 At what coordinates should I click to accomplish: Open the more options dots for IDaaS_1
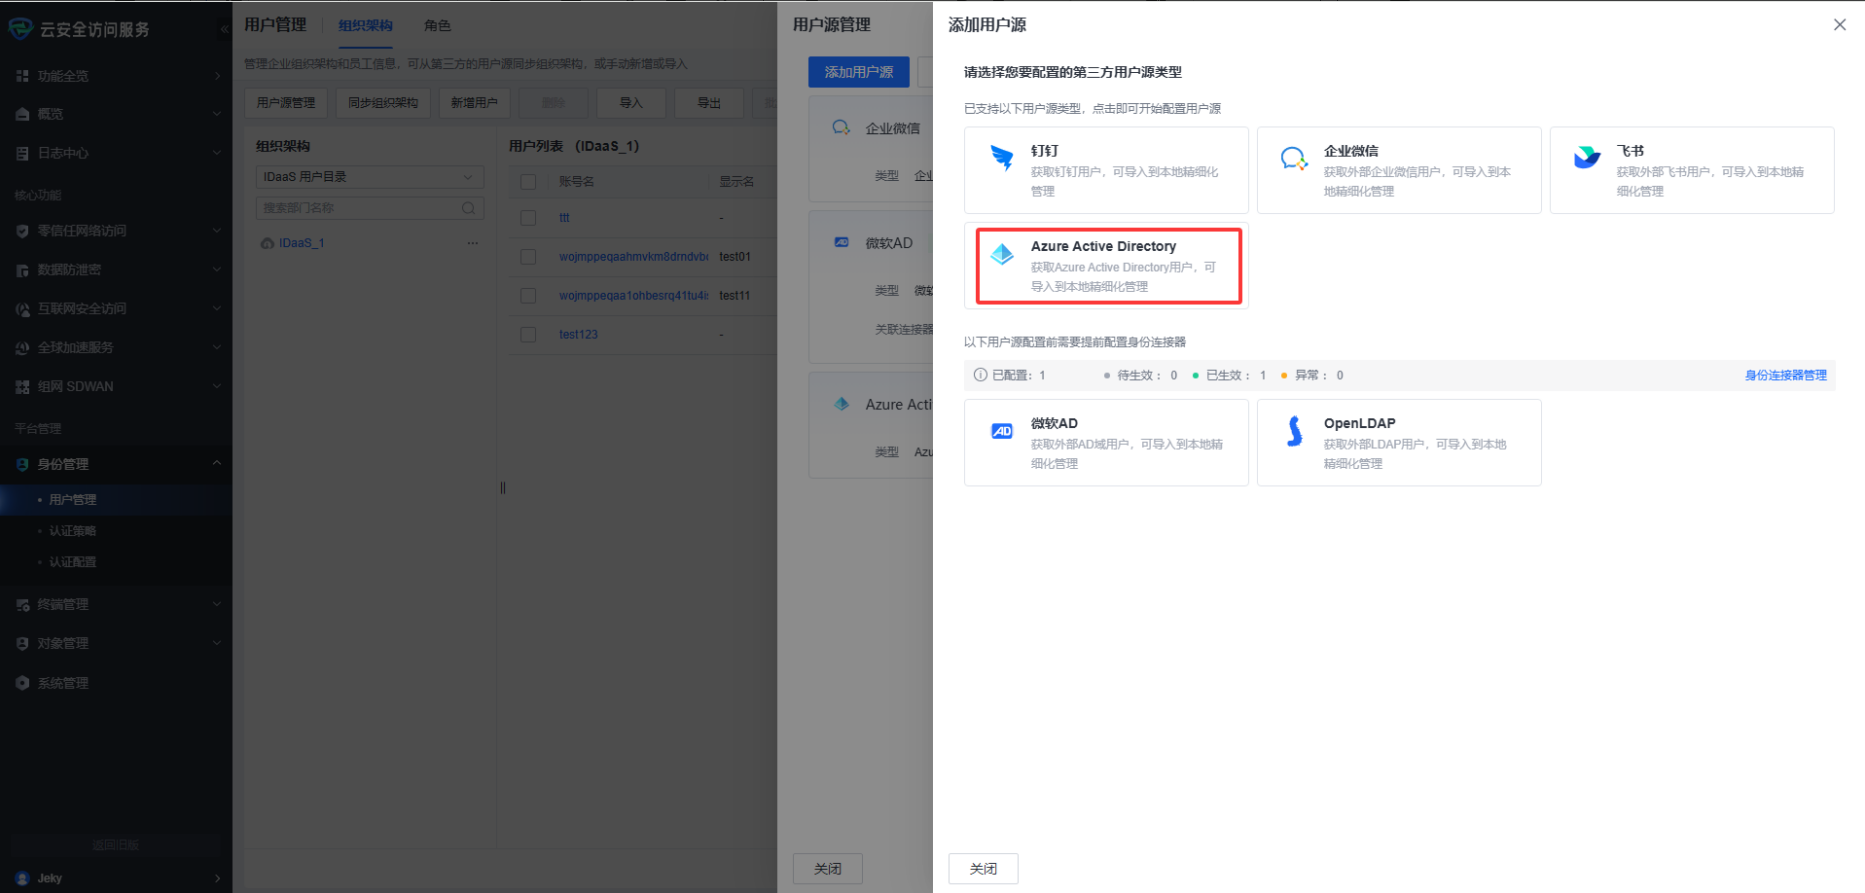(472, 243)
